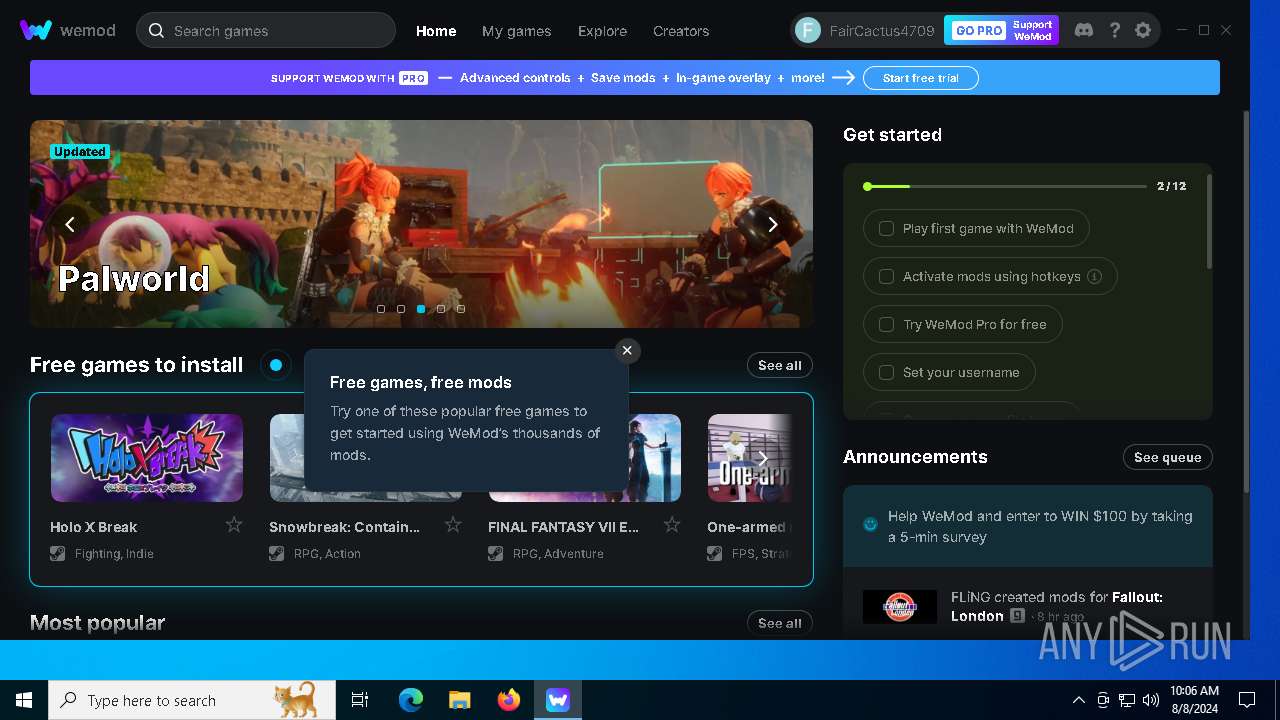
Task: Open WIN $100 survey announcement
Action: click(x=1028, y=526)
